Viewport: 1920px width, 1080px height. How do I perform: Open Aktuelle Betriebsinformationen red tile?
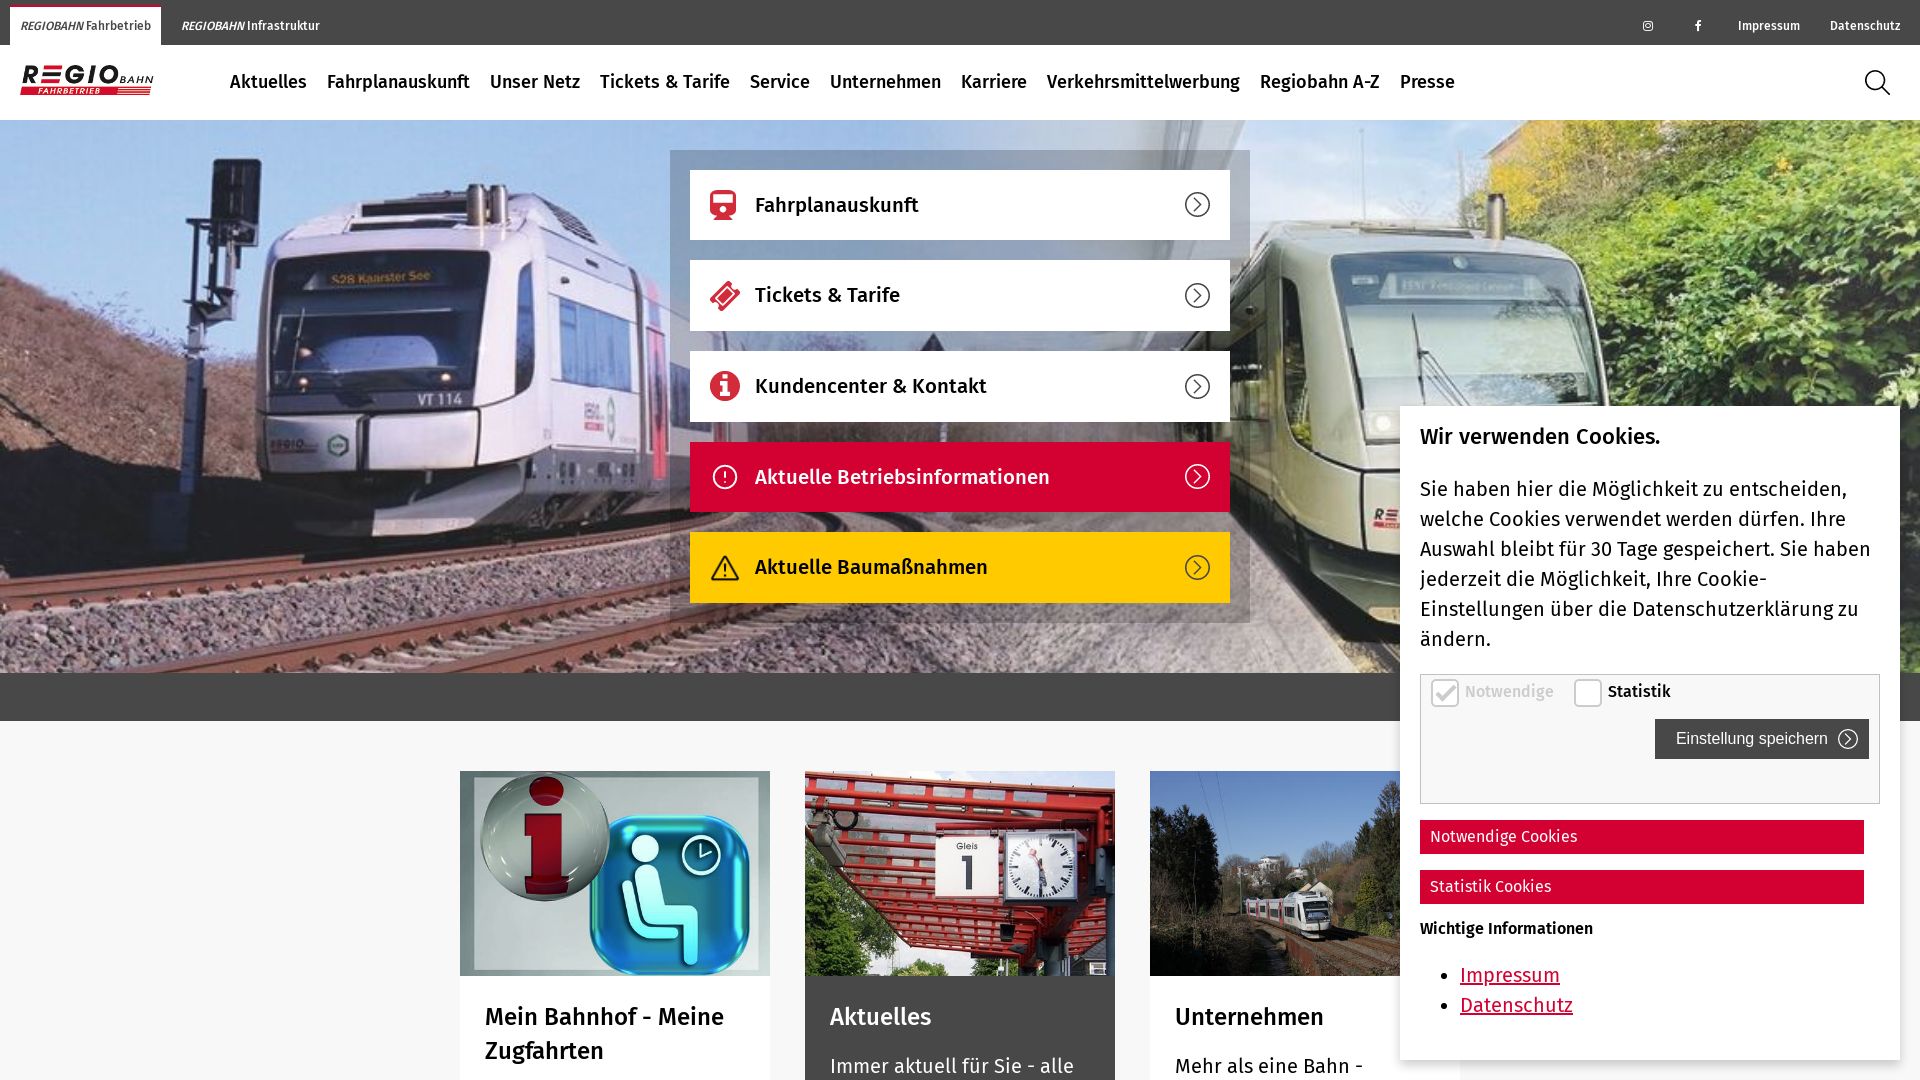(960, 477)
